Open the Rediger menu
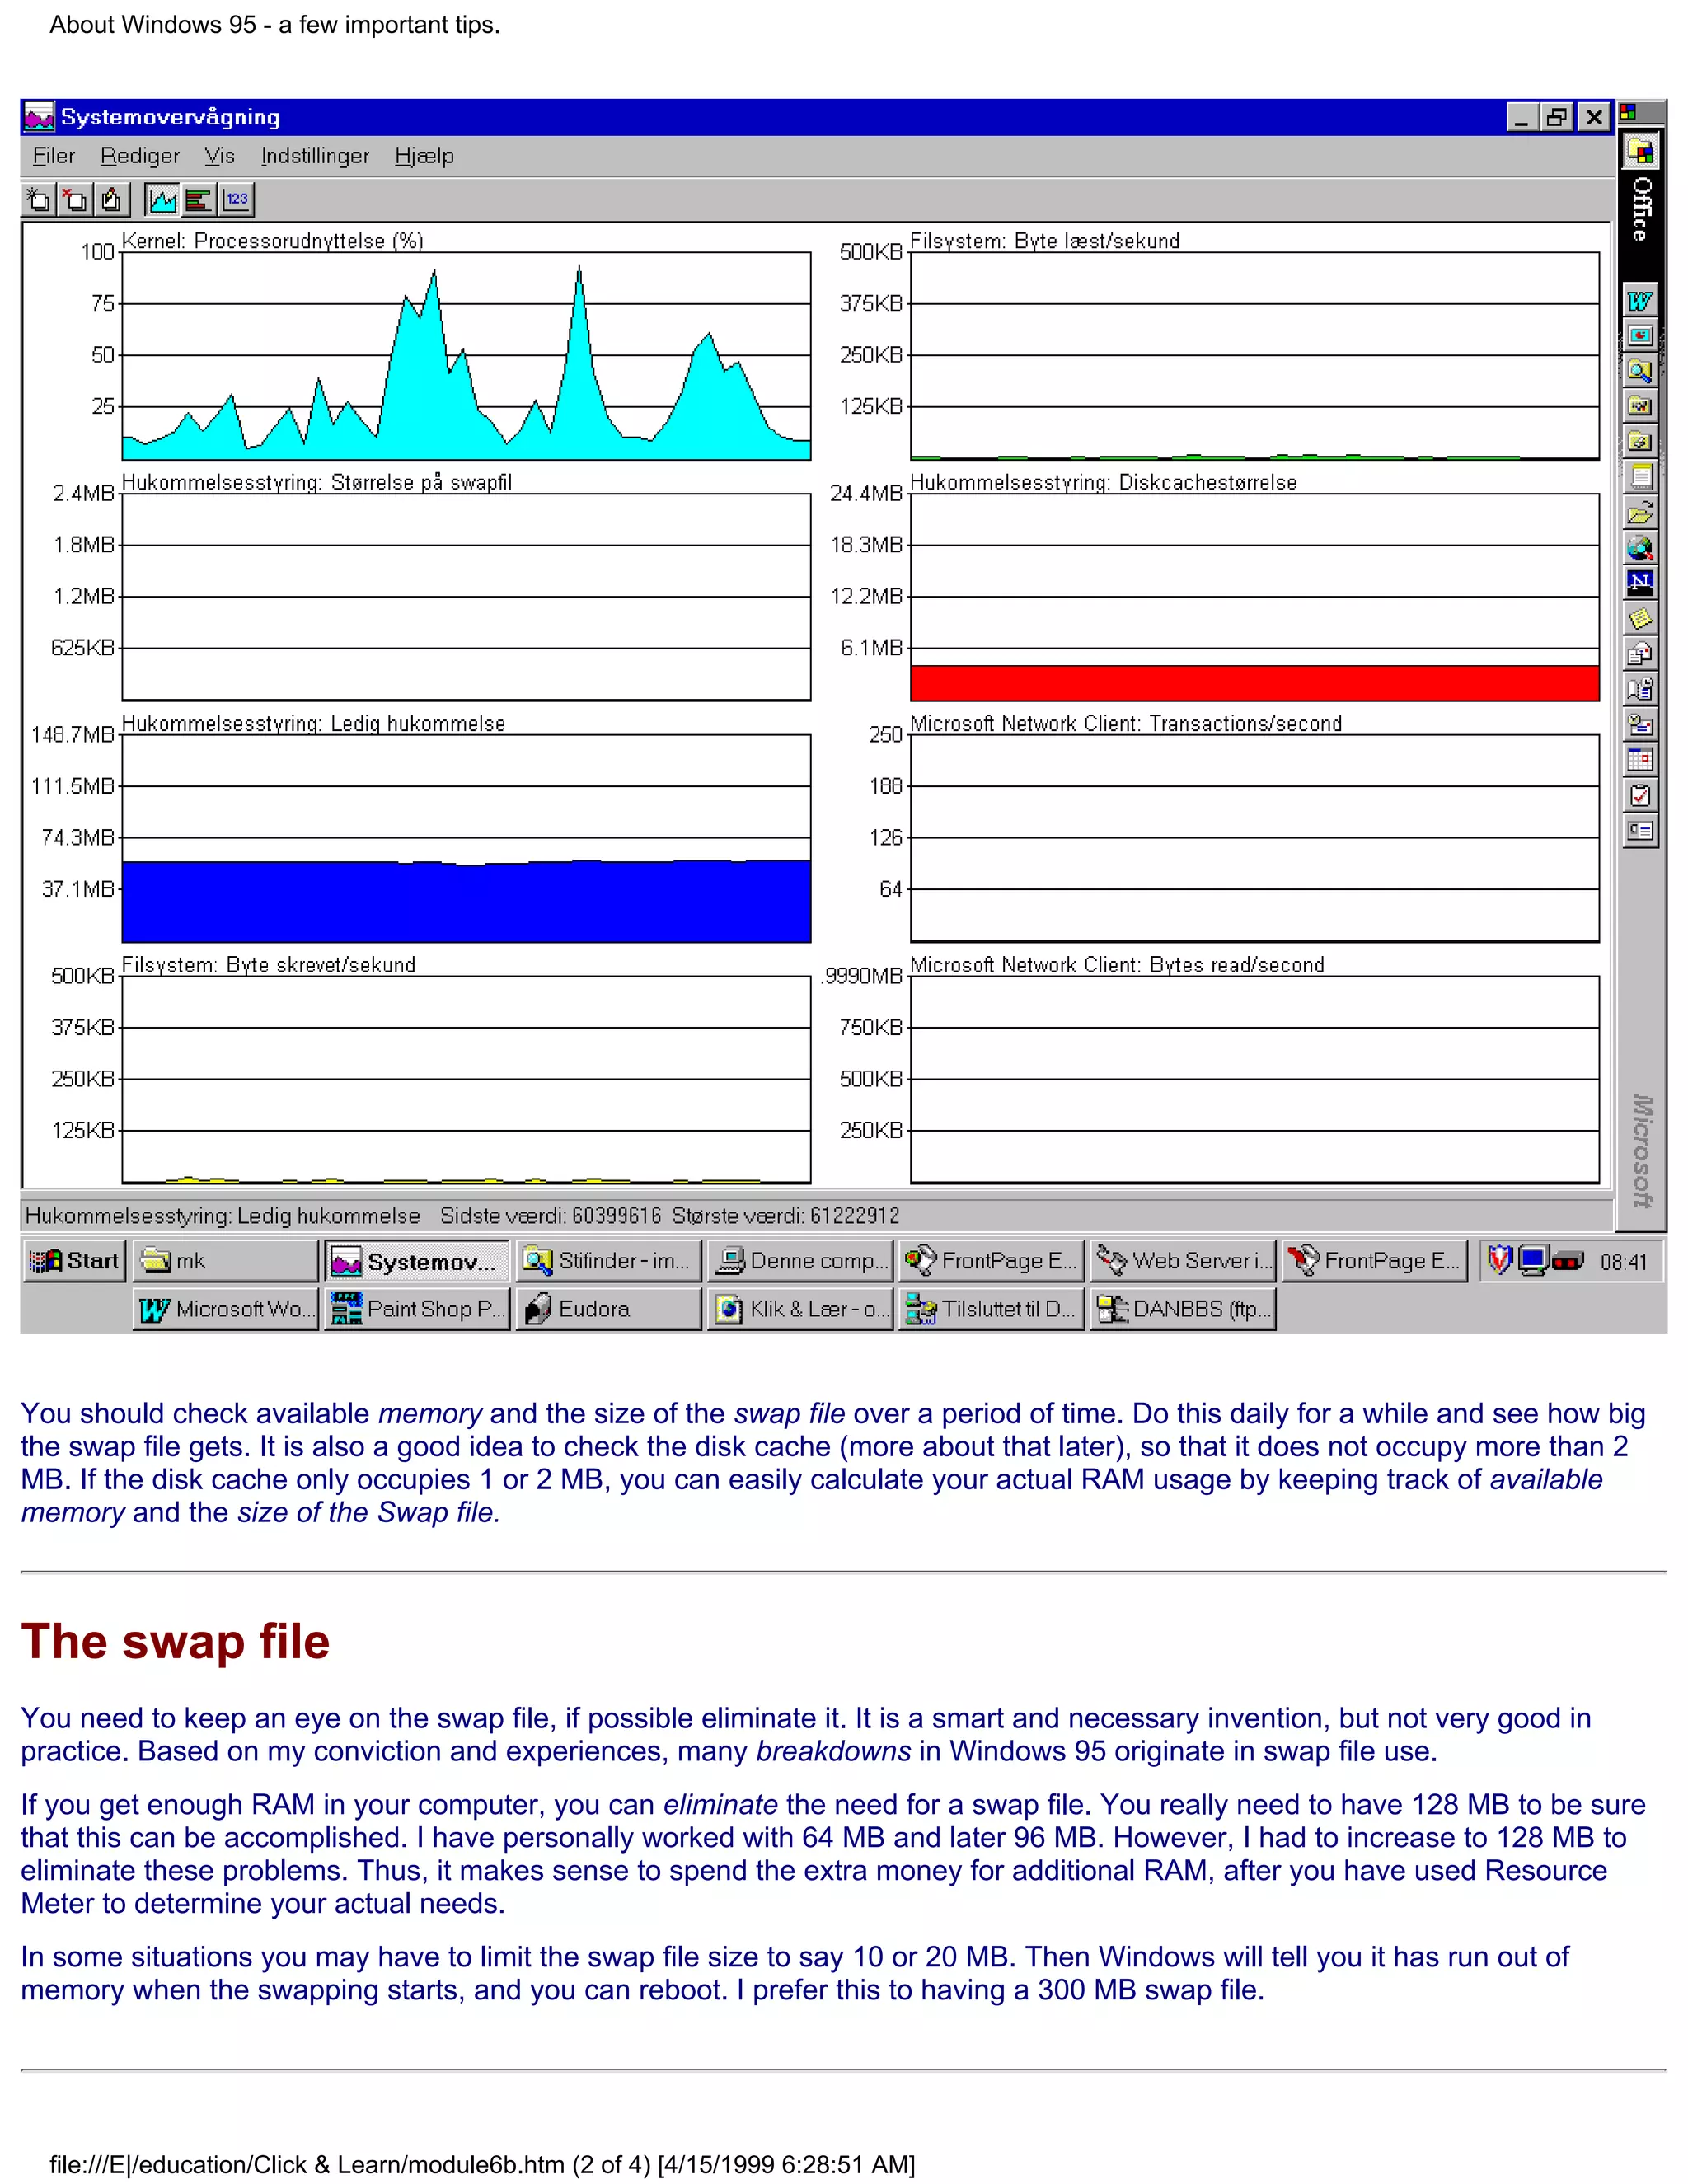The height and width of the screenshot is (2184, 1688). [x=140, y=156]
